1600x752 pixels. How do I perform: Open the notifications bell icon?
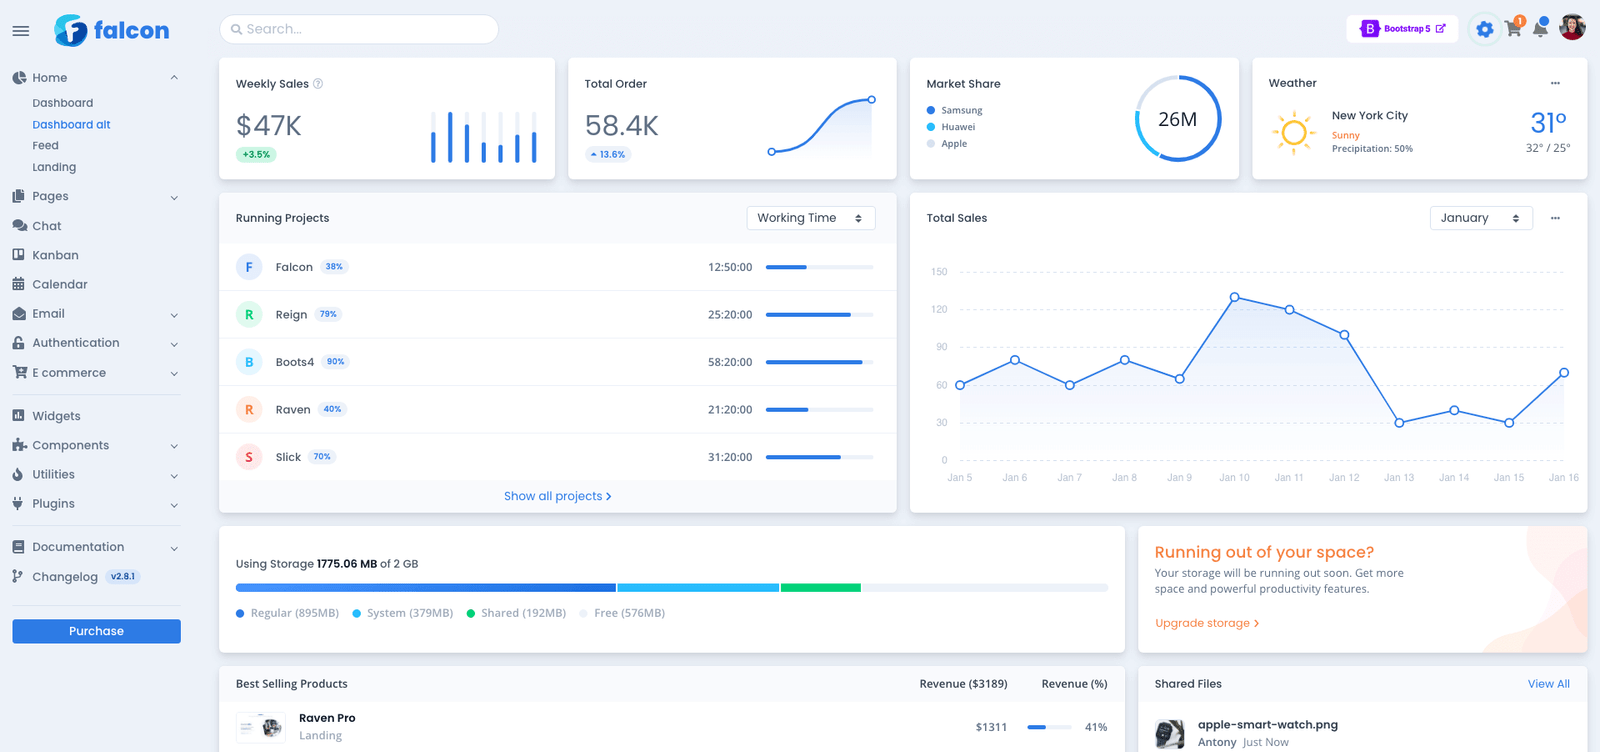click(1540, 29)
